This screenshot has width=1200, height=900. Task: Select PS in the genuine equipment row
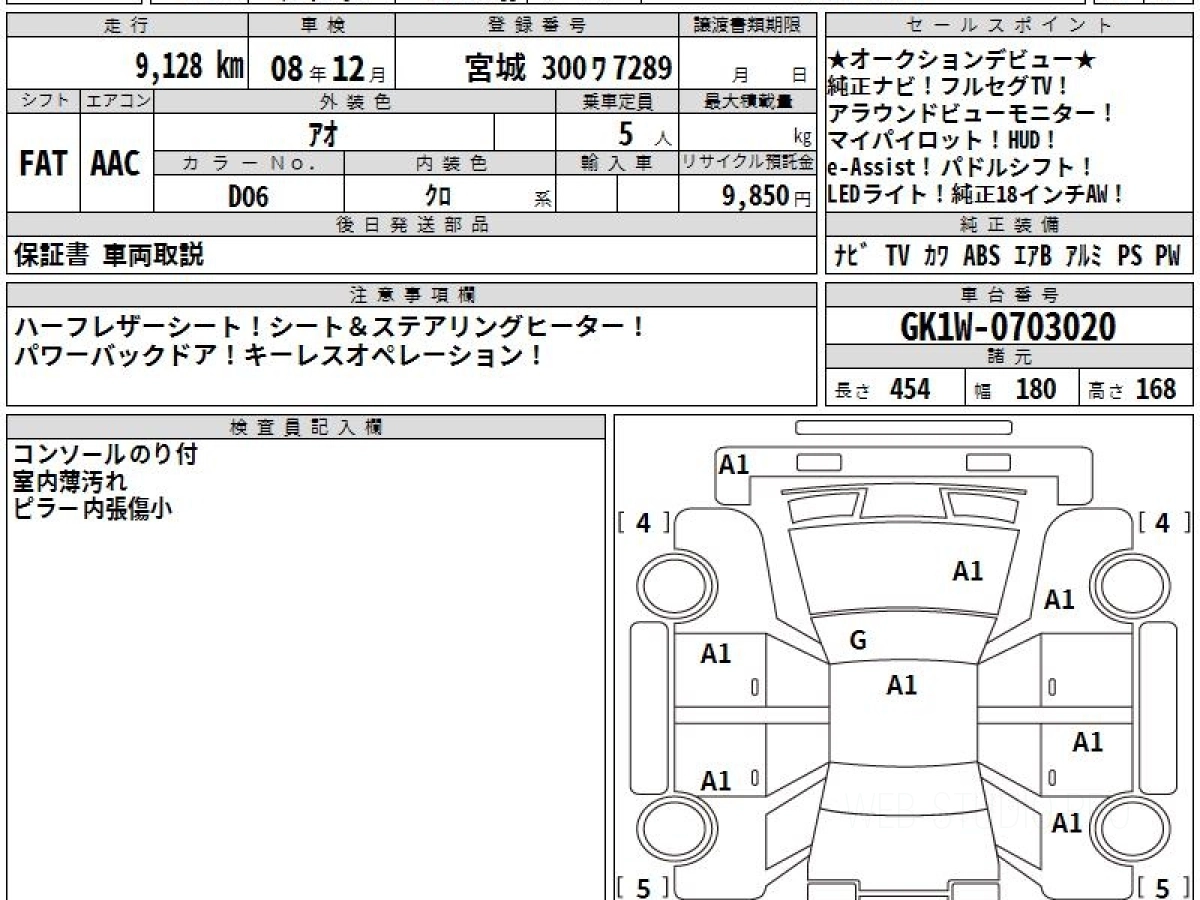(x=1130, y=256)
